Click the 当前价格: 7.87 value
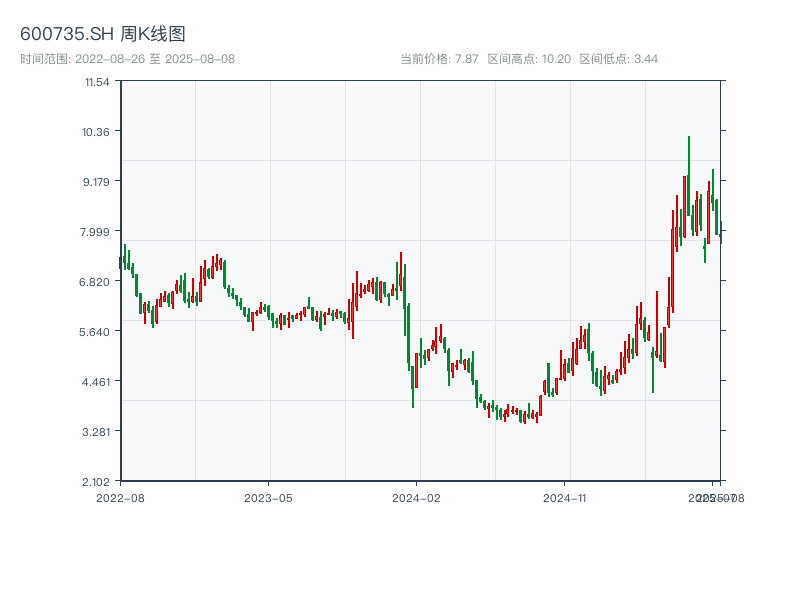Viewport: 800px width, 600px height. pyautogui.click(x=439, y=59)
